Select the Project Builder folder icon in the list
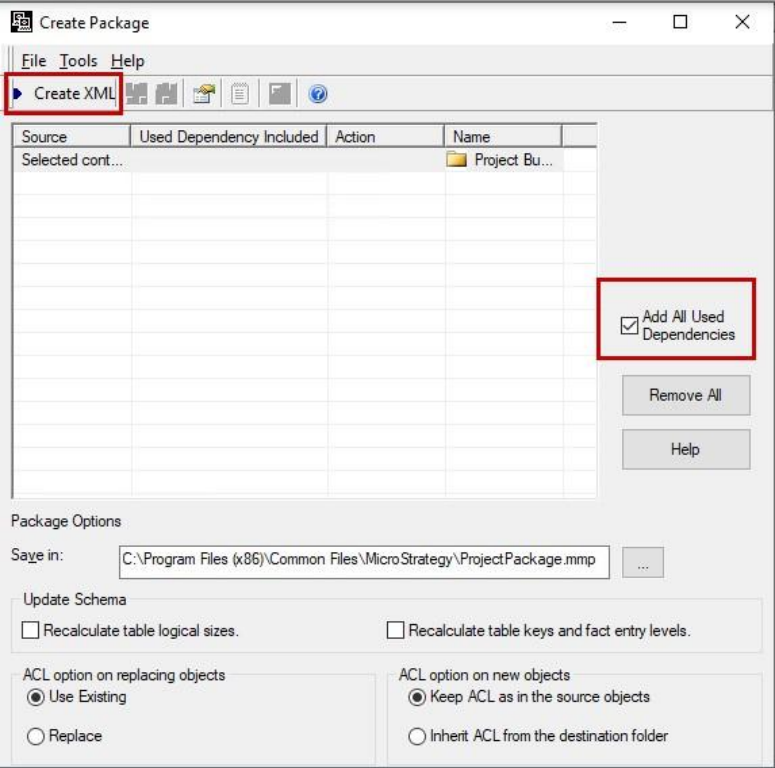775x768 pixels. pyautogui.click(x=457, y=160)
